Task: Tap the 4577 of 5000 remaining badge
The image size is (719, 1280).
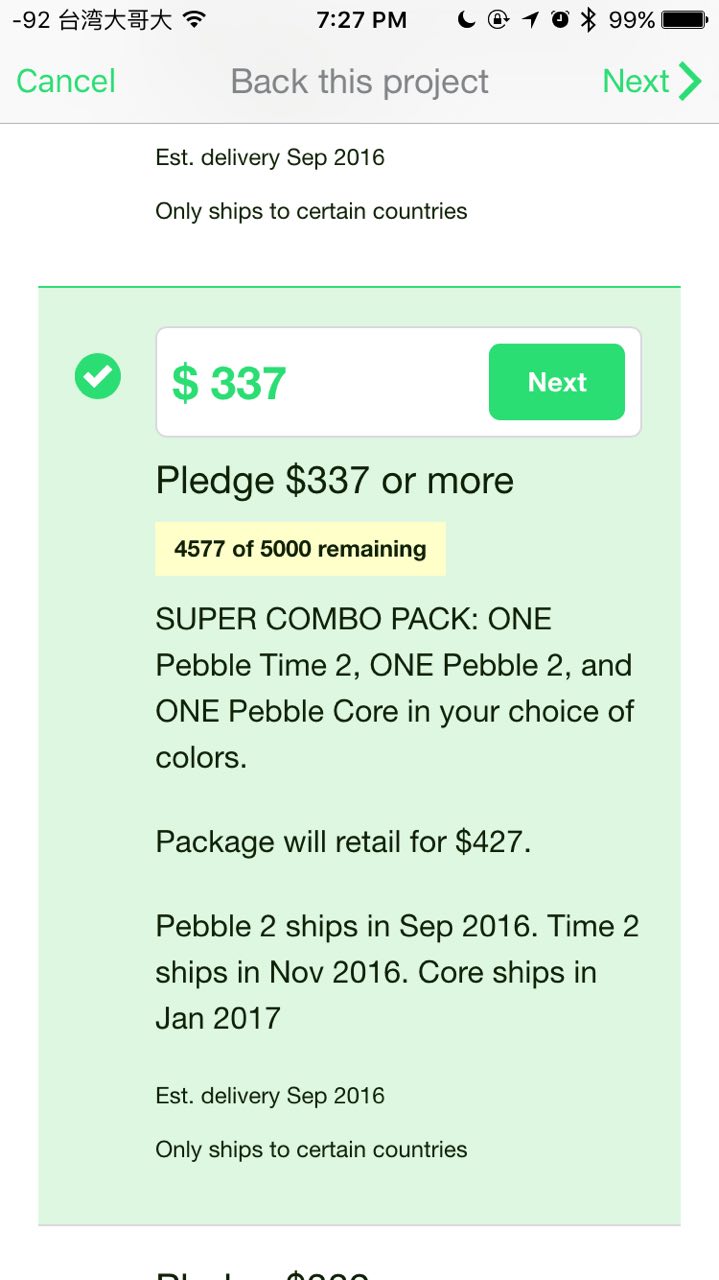Action: coord(300,549)
